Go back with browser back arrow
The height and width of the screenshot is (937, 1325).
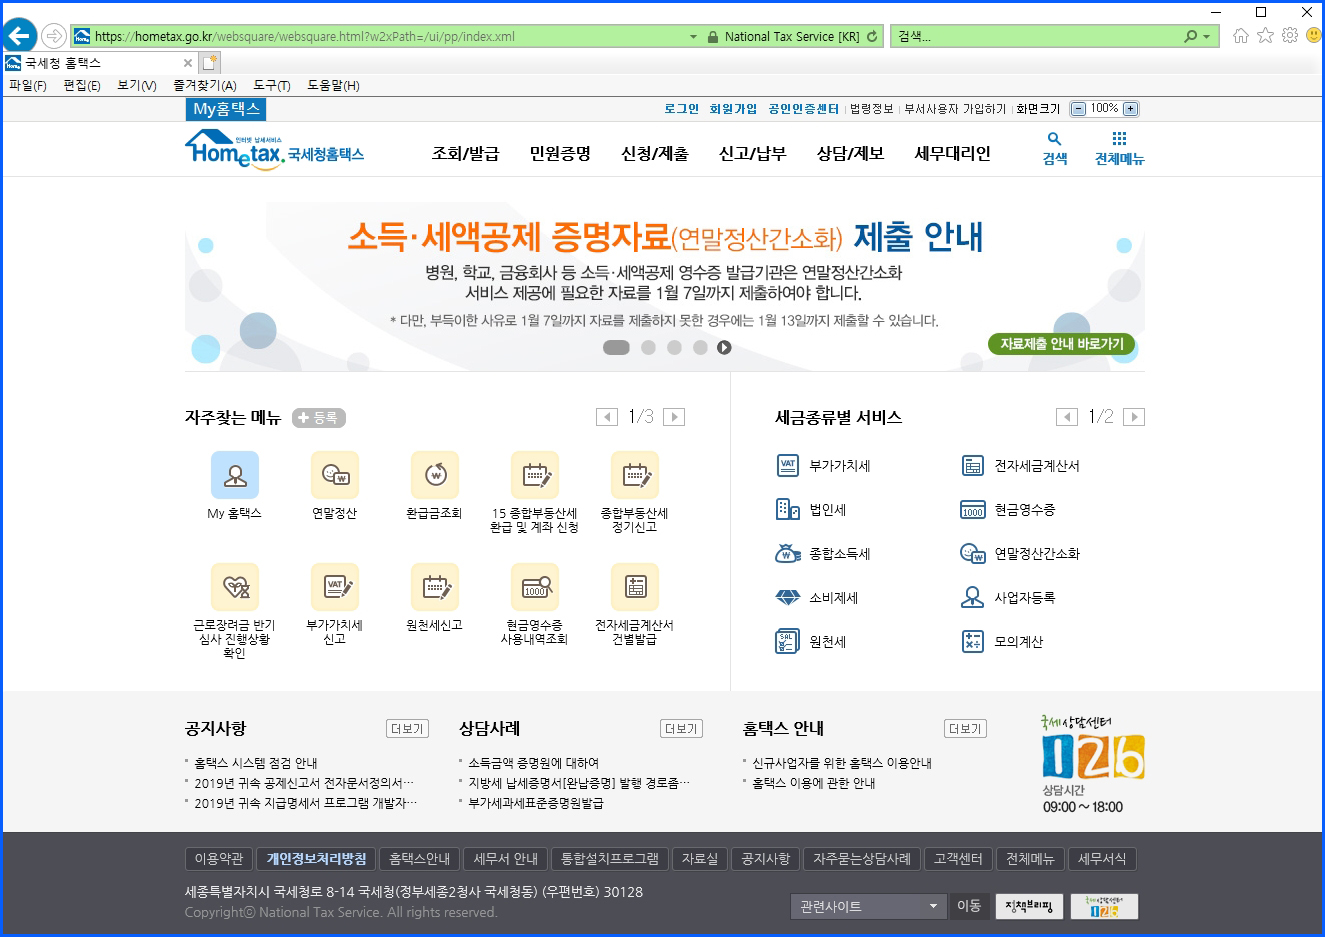click(x=19, y=36)
